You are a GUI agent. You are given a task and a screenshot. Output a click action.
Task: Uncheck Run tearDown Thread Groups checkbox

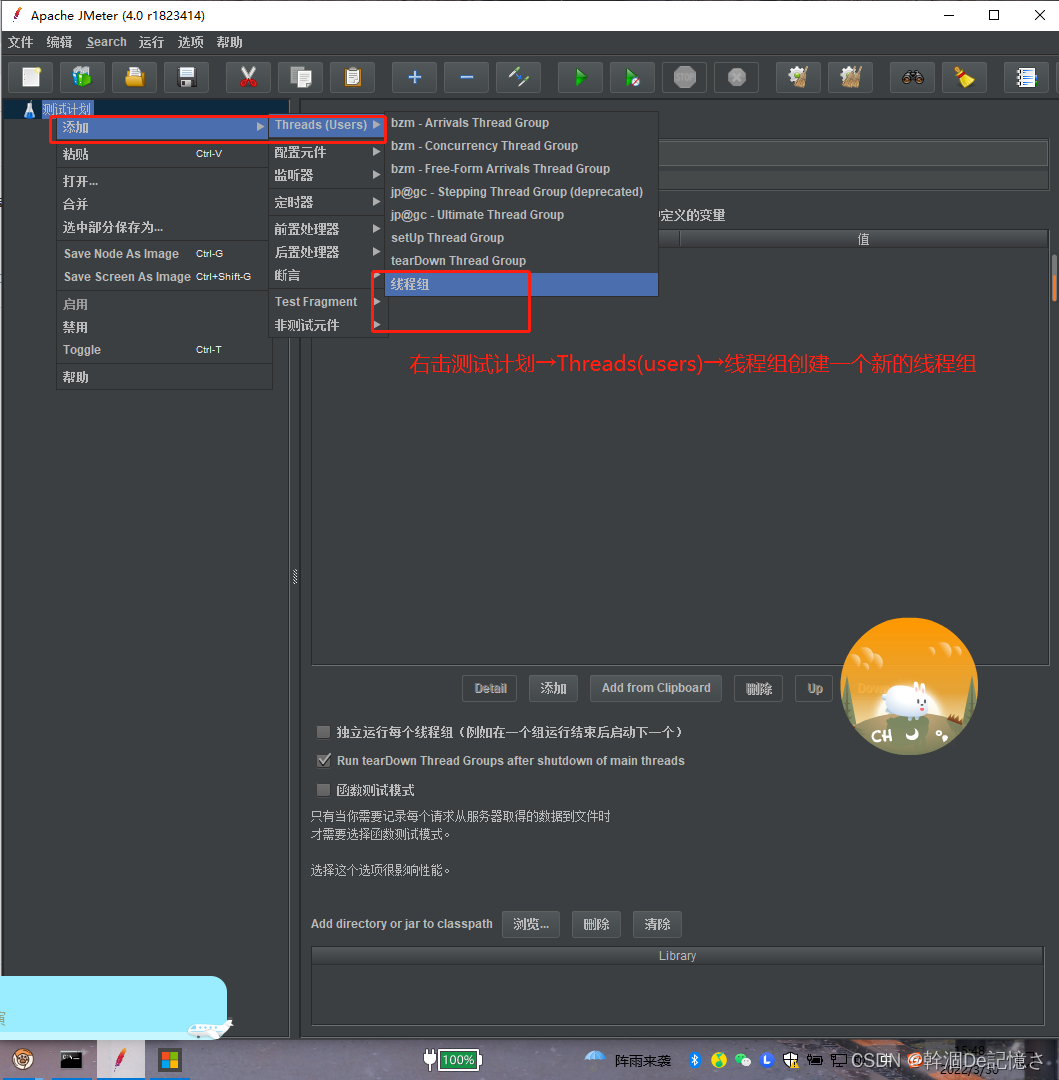(x=323, y=760)
